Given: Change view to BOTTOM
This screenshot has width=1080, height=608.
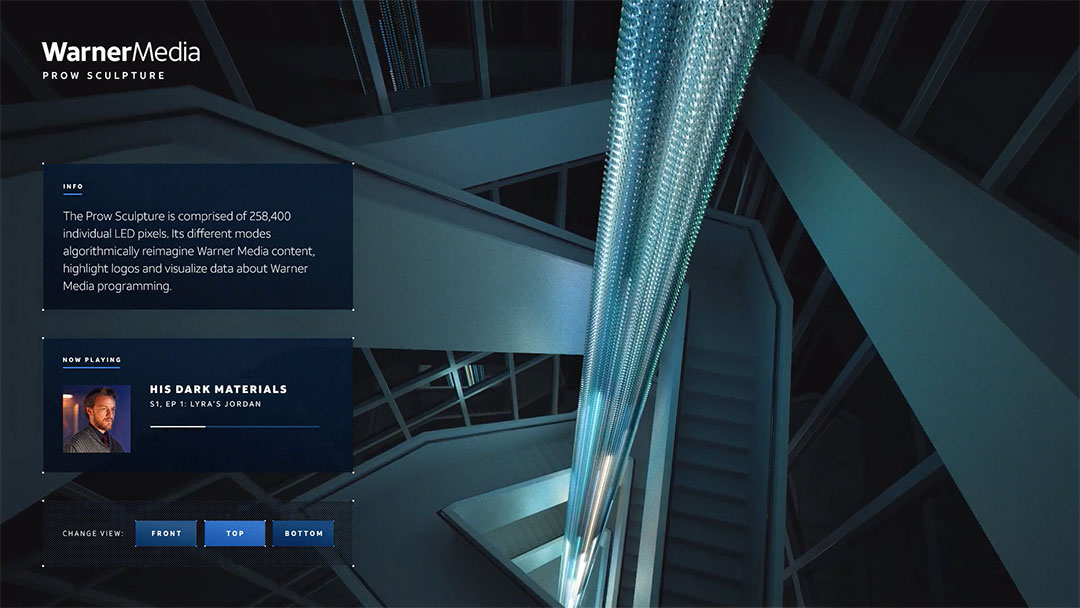Looking at the screenshot, I should [304, 534].
